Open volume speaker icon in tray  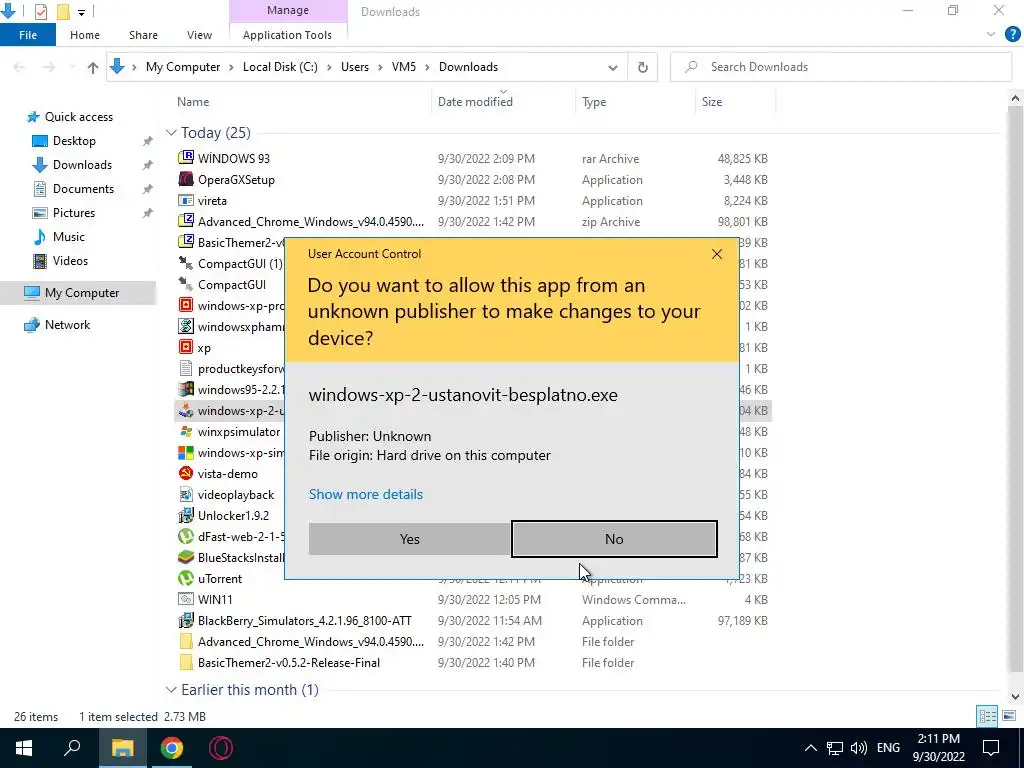pos(859,748)
